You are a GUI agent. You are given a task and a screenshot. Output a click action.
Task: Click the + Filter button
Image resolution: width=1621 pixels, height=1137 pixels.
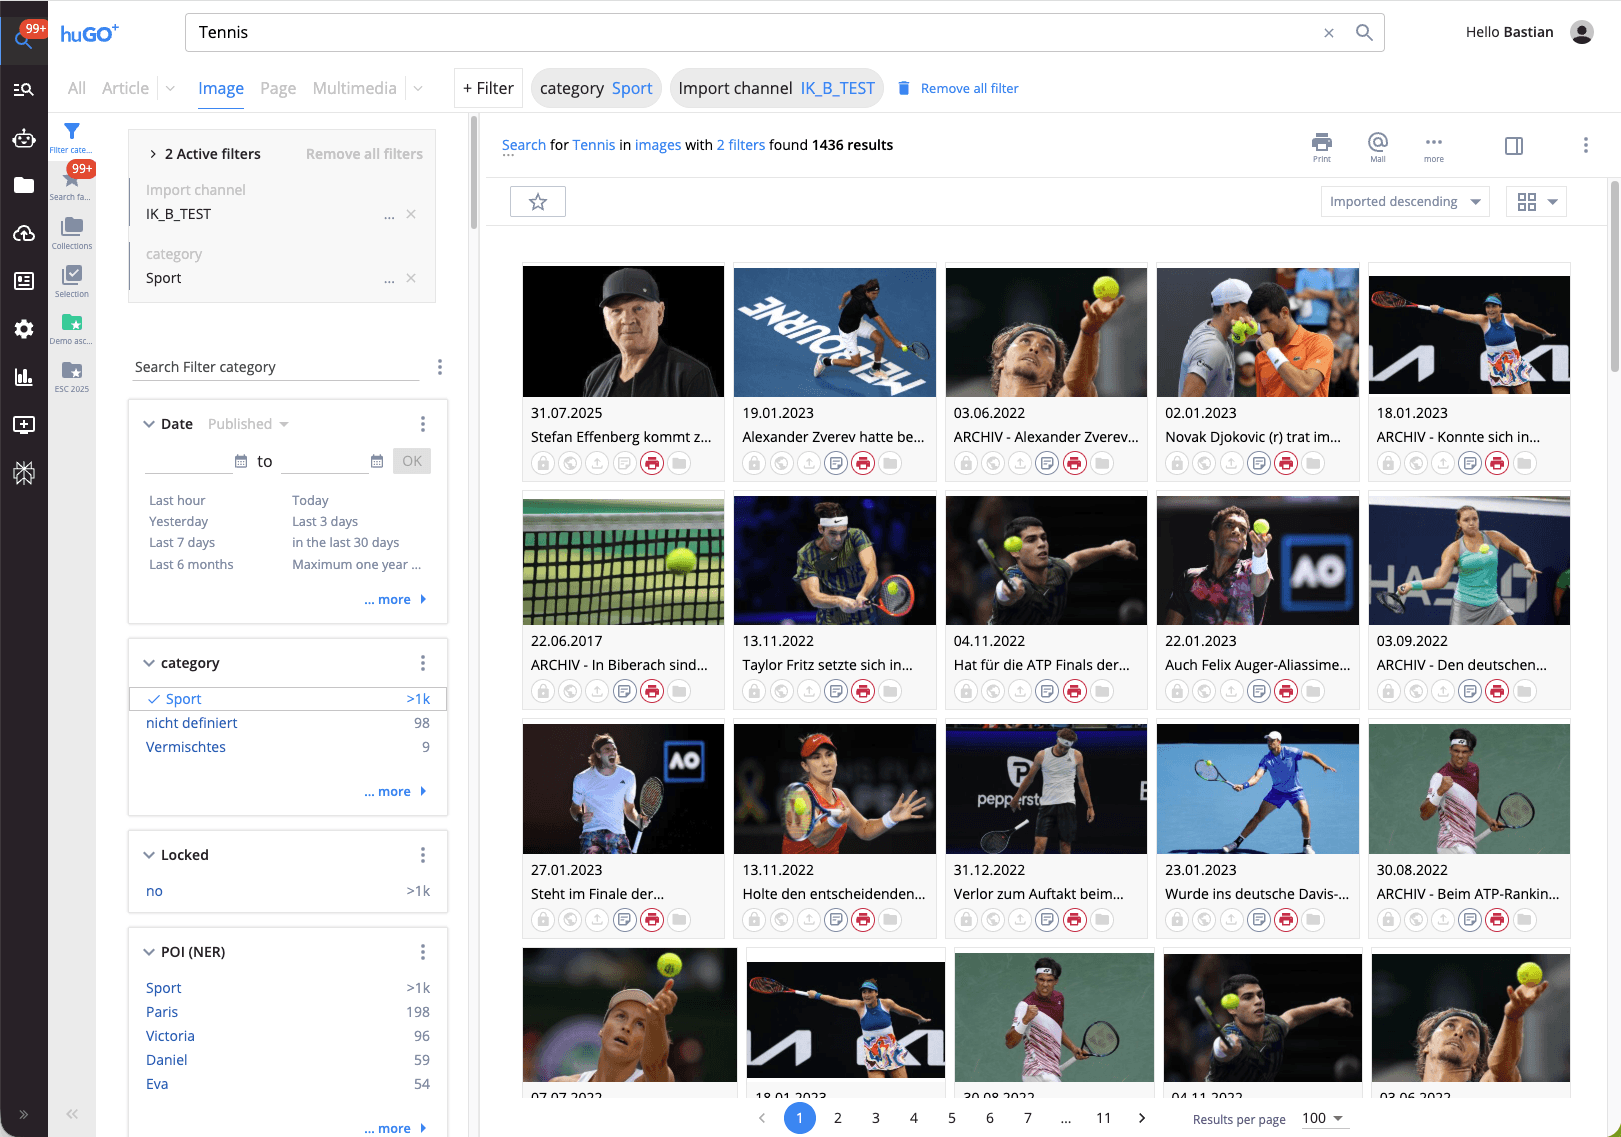coord(488,88)
